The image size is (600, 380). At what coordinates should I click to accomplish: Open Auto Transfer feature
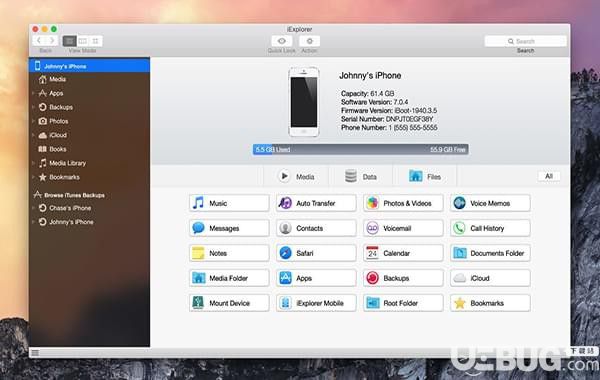316,203
